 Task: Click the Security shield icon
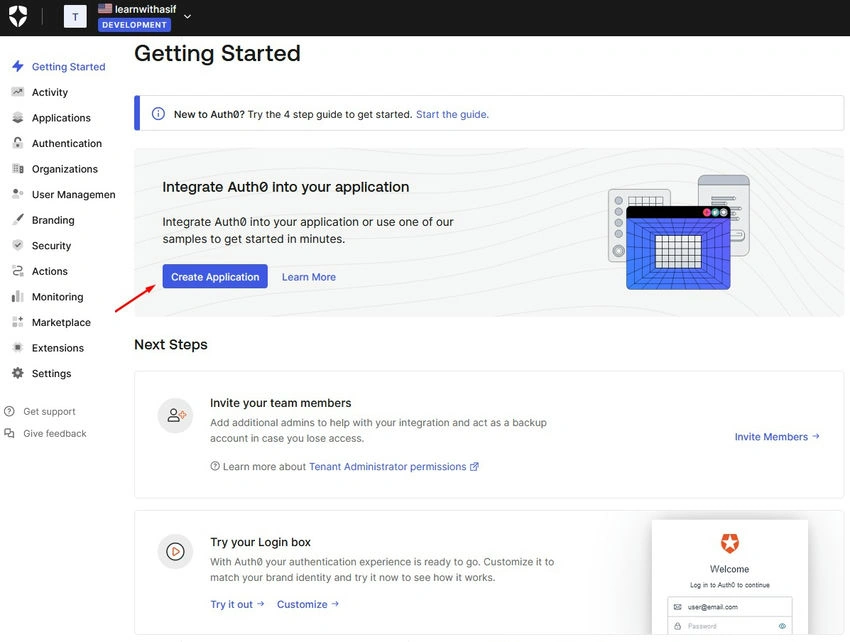click(18, 245)
